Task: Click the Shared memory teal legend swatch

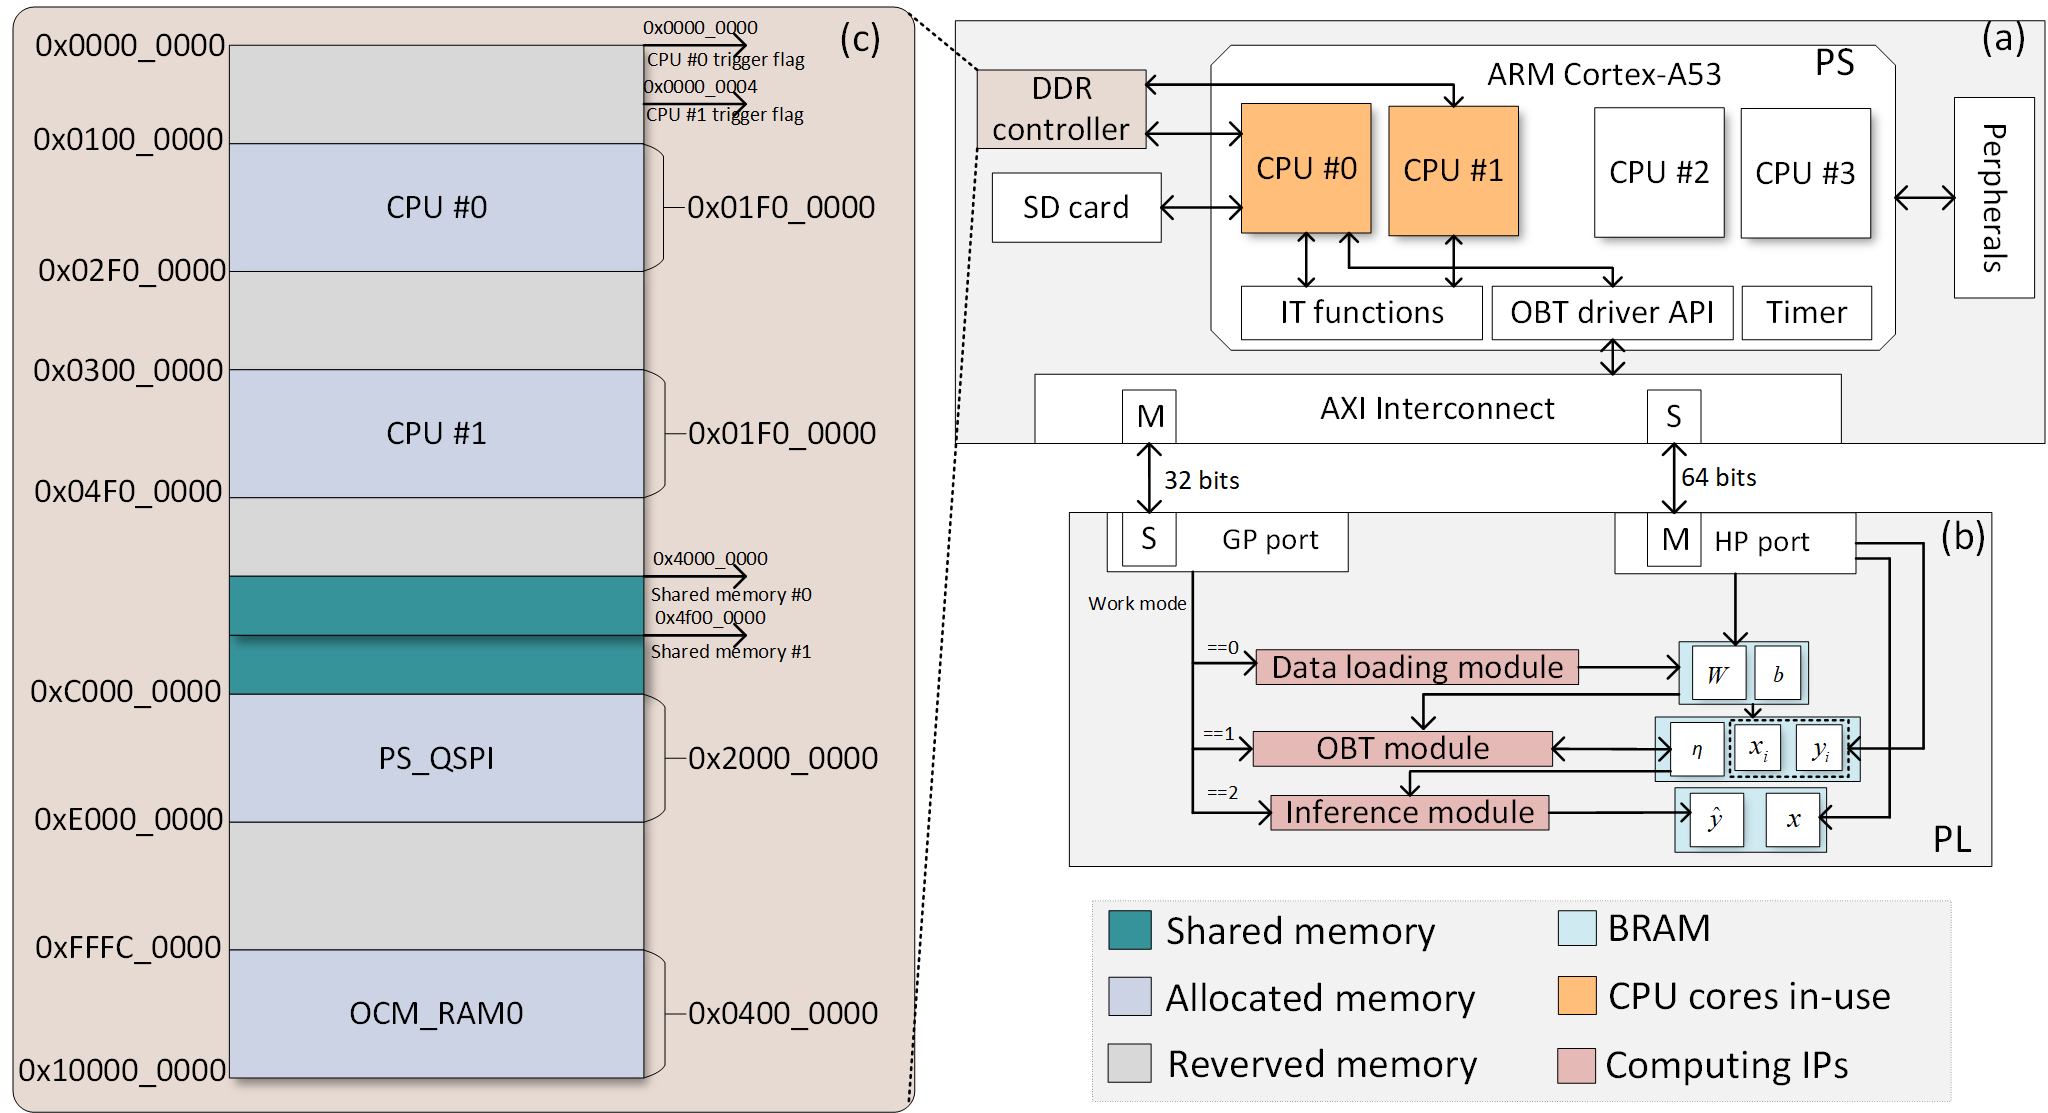Action: [x=1129, y=930]
